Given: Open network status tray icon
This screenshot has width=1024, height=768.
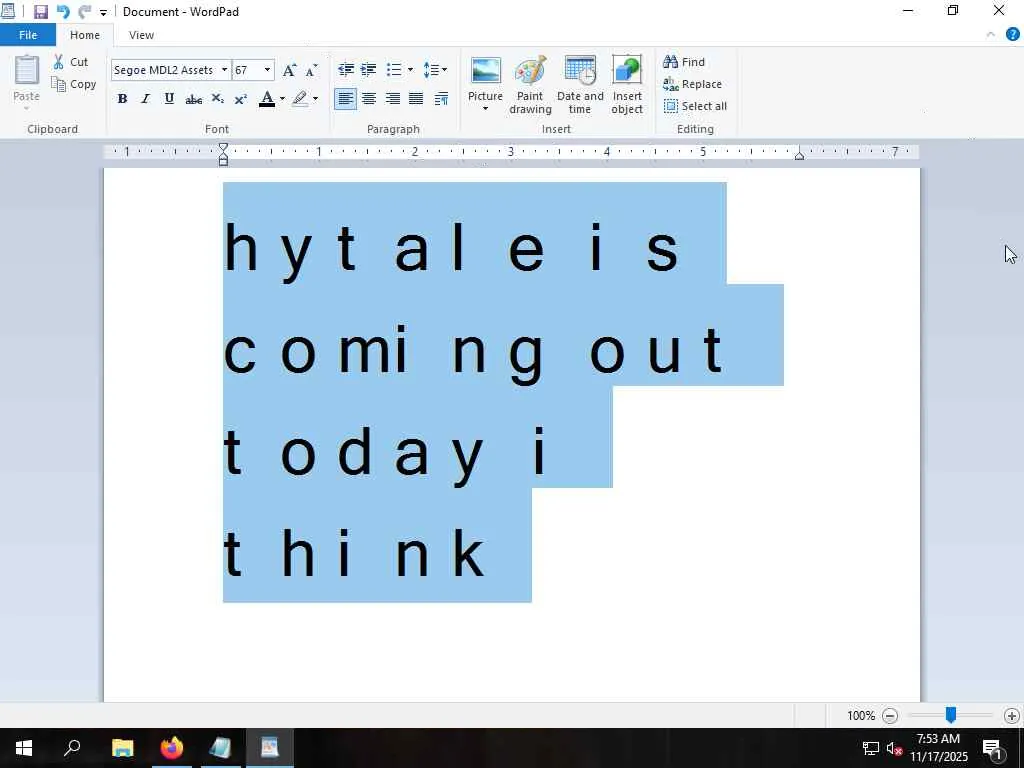Looking at the screenshot, I should click(871, 748).
